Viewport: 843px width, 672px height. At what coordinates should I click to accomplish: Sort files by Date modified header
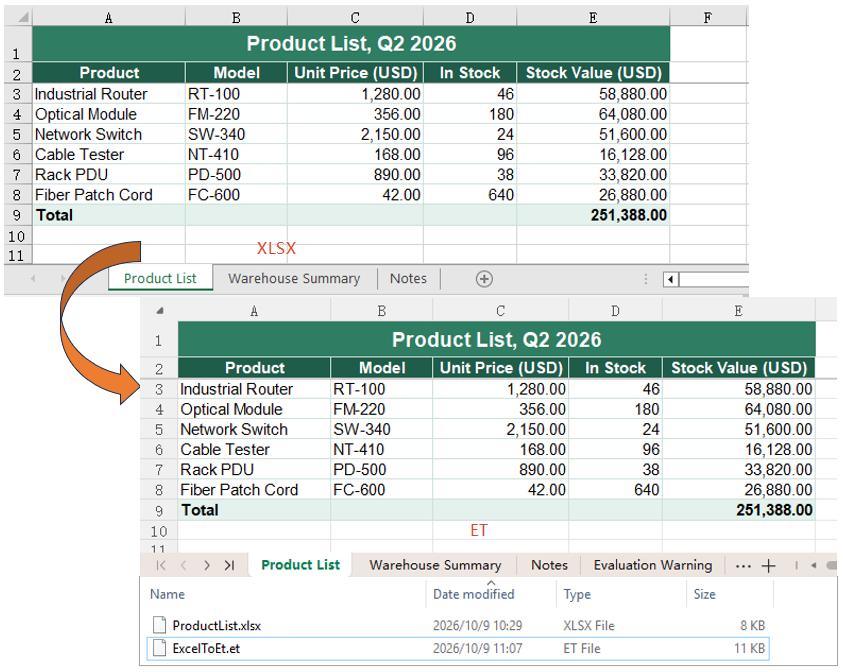point(474,594)
